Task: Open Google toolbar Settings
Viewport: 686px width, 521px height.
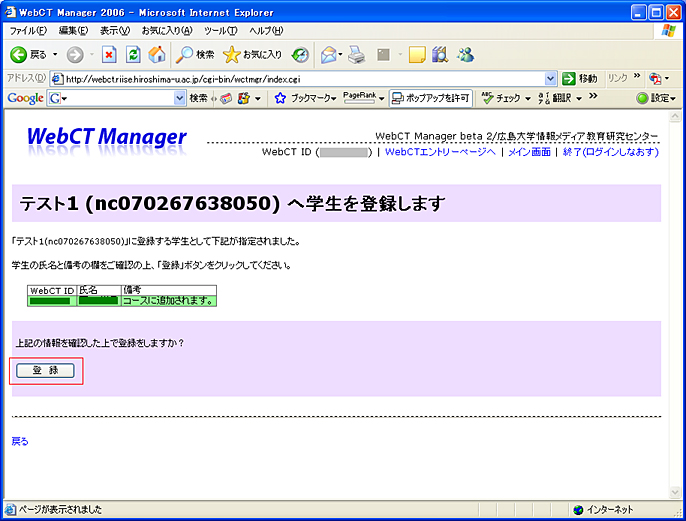Action: pos(656,98)
